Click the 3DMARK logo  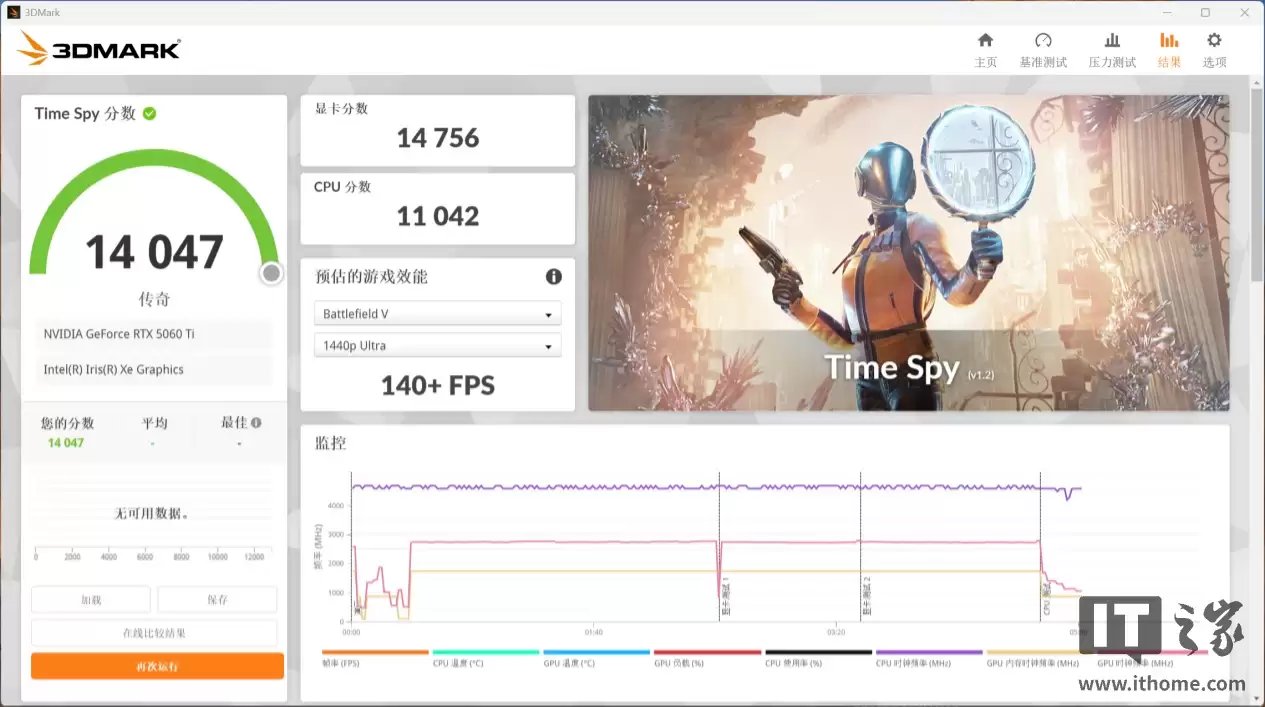pyautogui.click(x=98, y=47)
